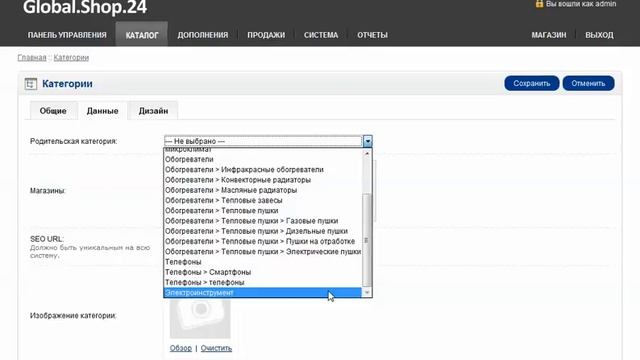Choose Обогреватели > Инфракрасные обогреватели option
This screenshot has height=360, width=640.
click(x=263, y=169)
